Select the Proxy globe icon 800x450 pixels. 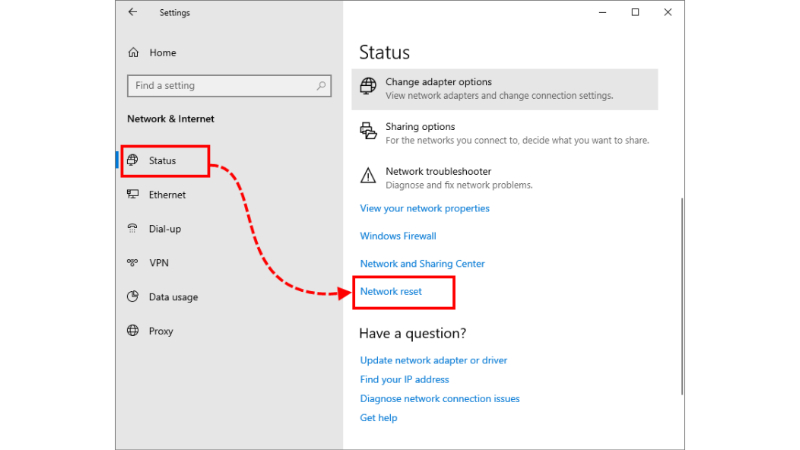pos(133,331)
